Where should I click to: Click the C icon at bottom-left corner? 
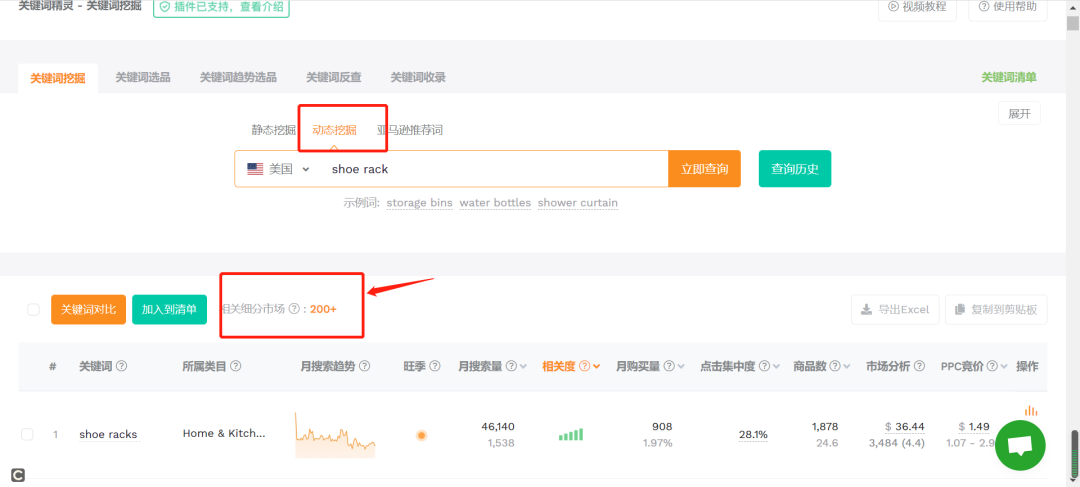pos(17,475)
